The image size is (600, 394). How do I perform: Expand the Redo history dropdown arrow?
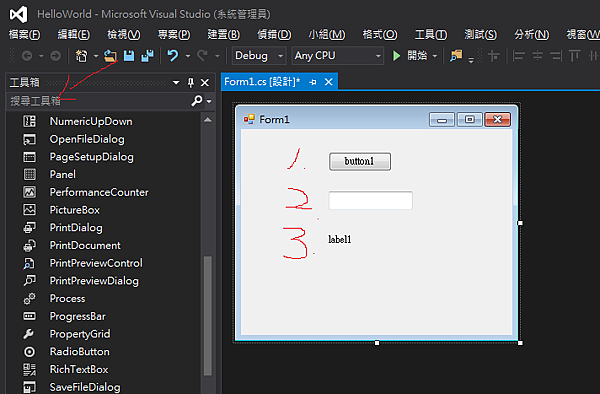(217, 57)
